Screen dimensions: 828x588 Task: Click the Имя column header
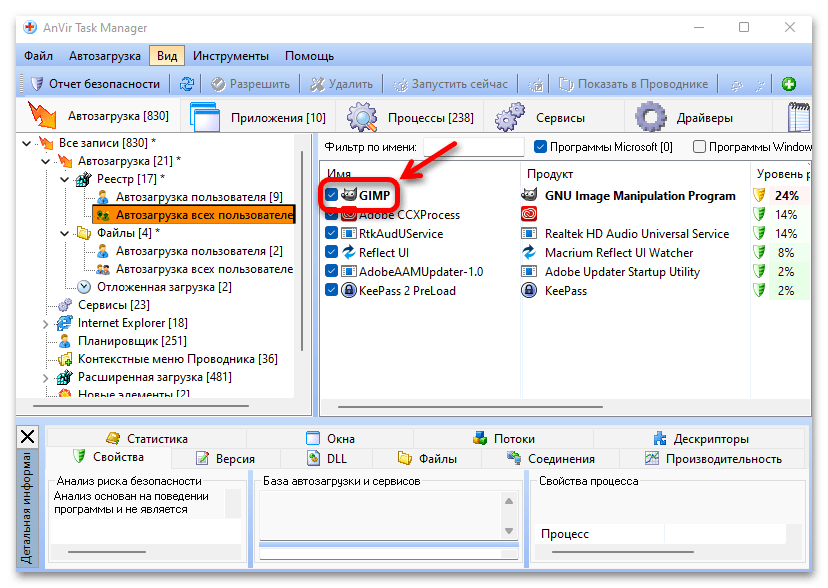[420, 174]
